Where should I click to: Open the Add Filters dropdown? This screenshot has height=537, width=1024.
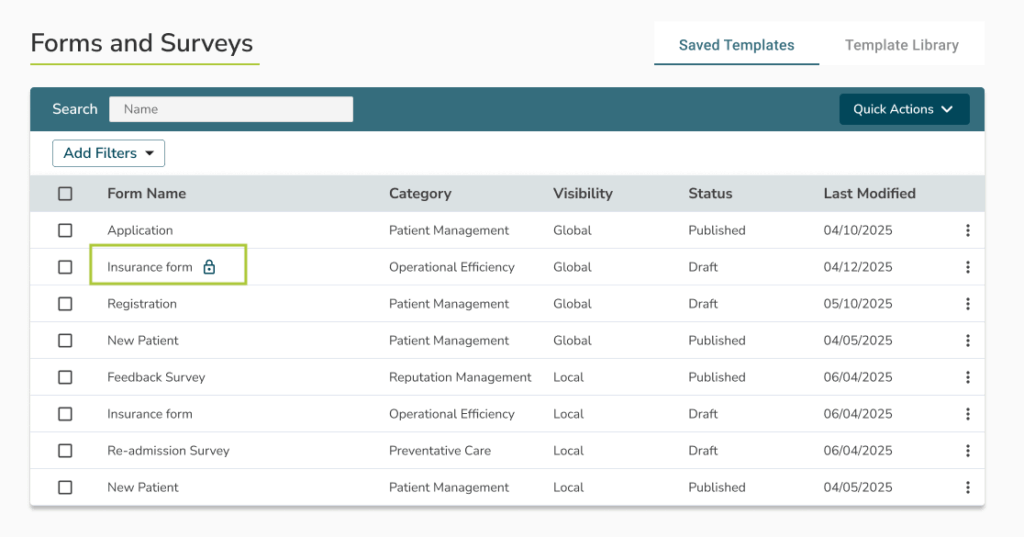pos(108,153)
